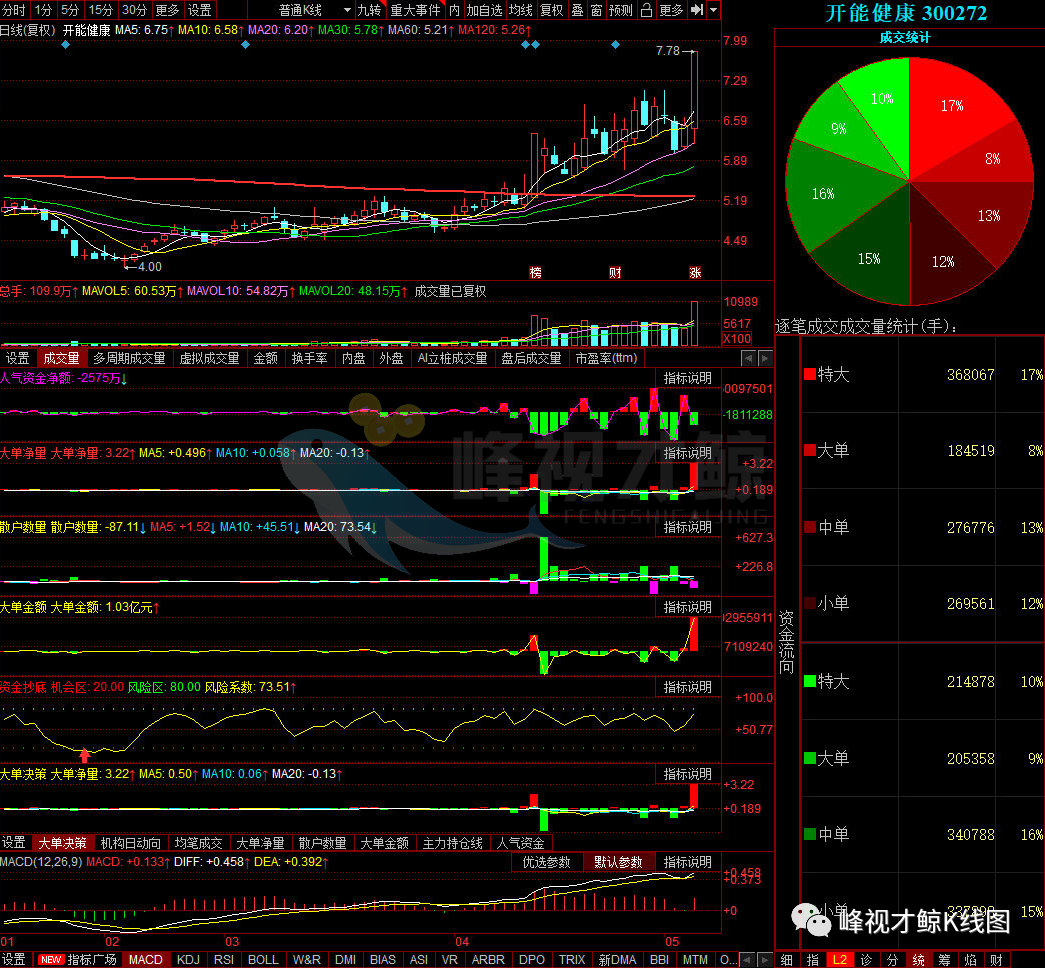Click the 分 icon in the bottom-right bar
The width and height of the screenshot is (1045, 968).
coord(892,959)
